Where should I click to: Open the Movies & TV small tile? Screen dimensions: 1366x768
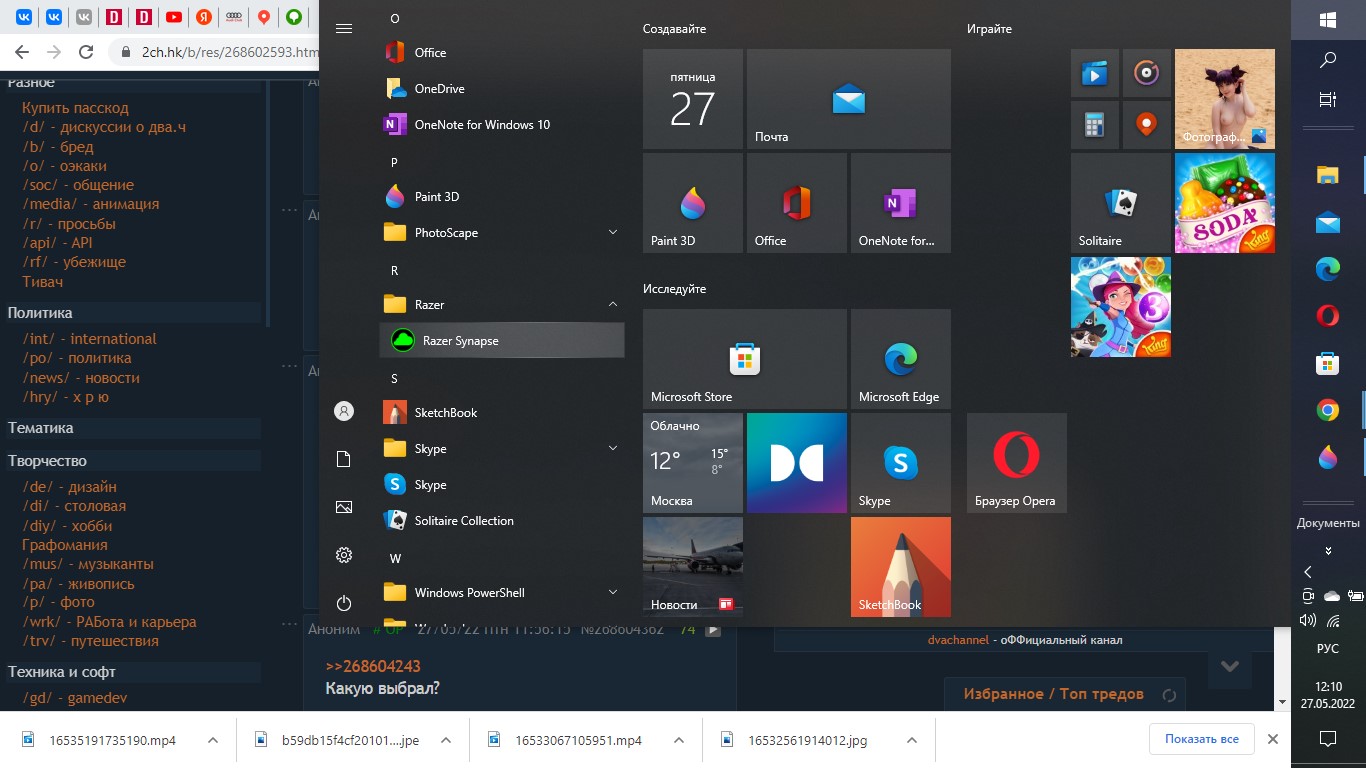pyautogui.click(x=1095, y=73)
